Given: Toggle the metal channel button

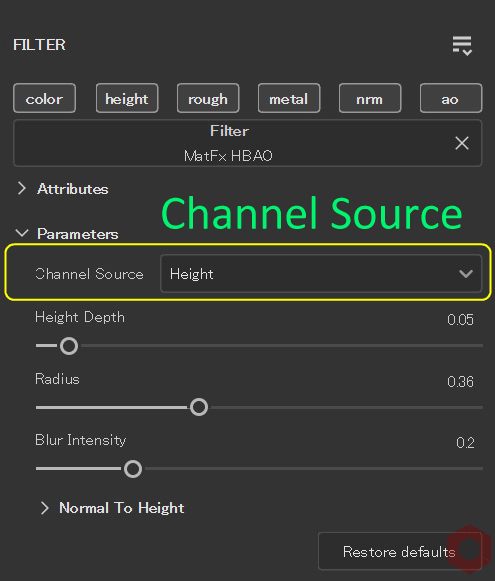Looking at the screenshot, I should pos(289,99).
